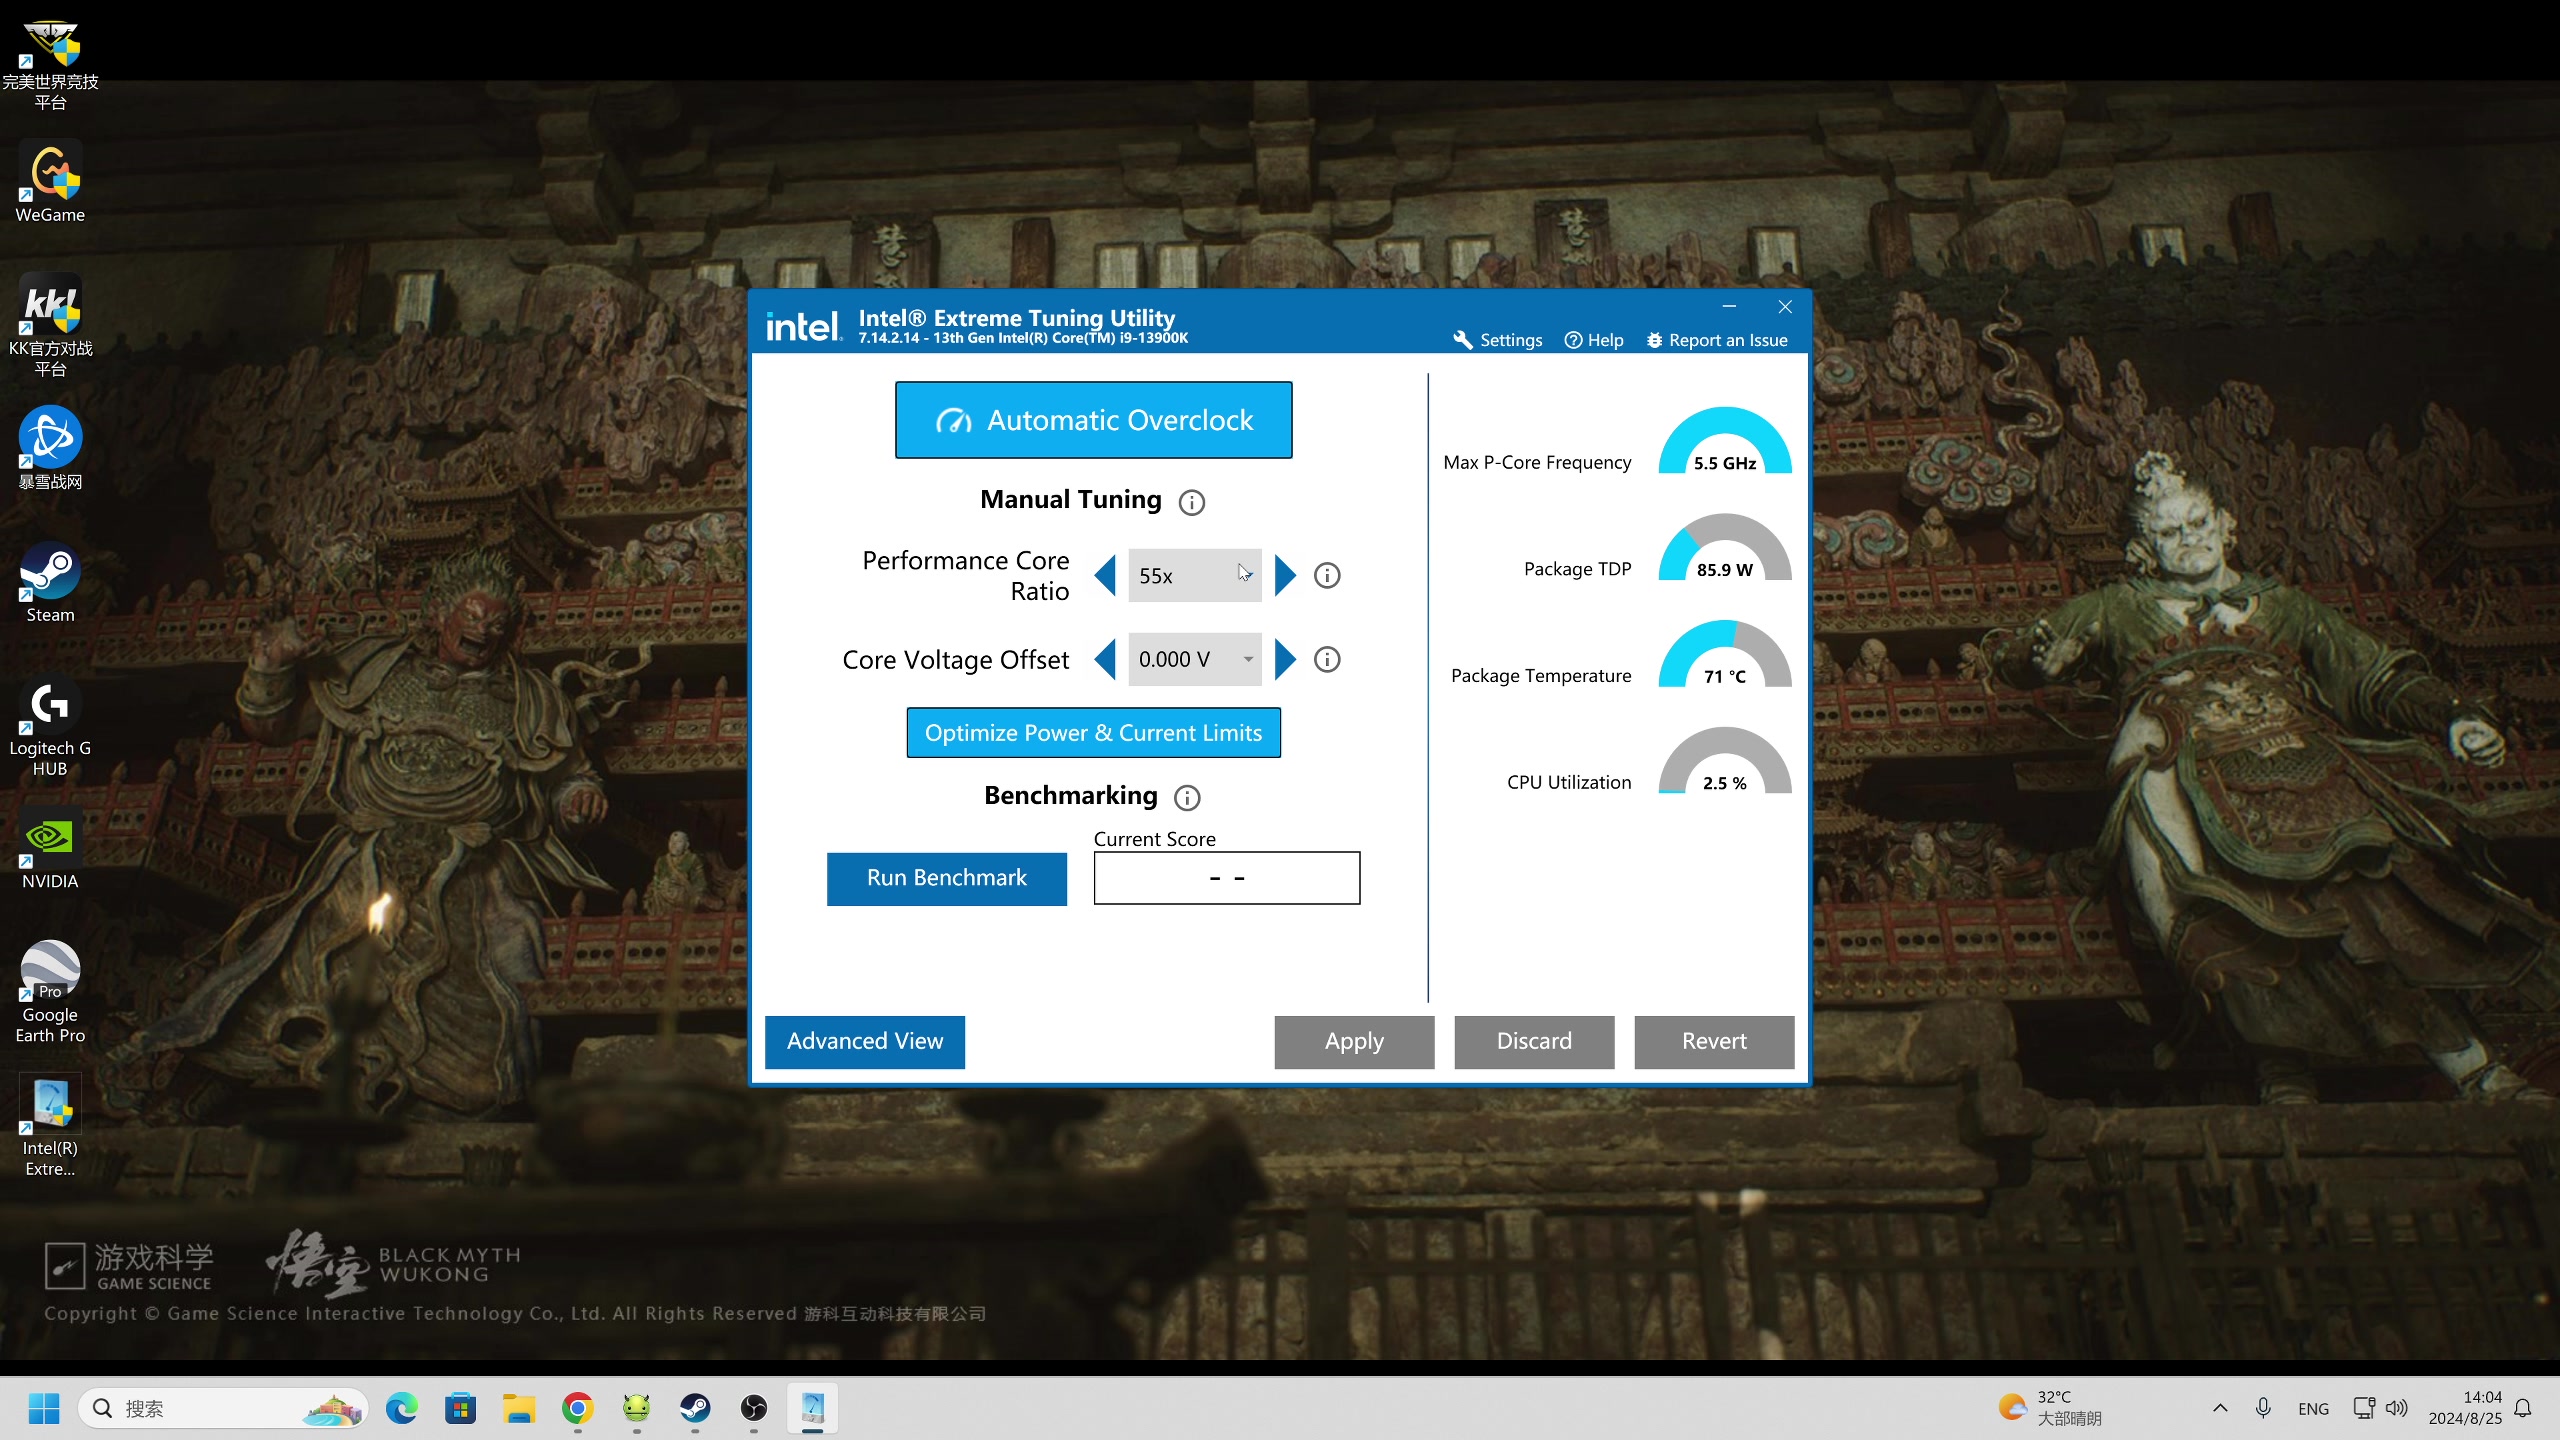Open File Explorer from taskbar
Image resolution: width=2560 pixels, height=1440 pixels.
tap(519, 1408)
